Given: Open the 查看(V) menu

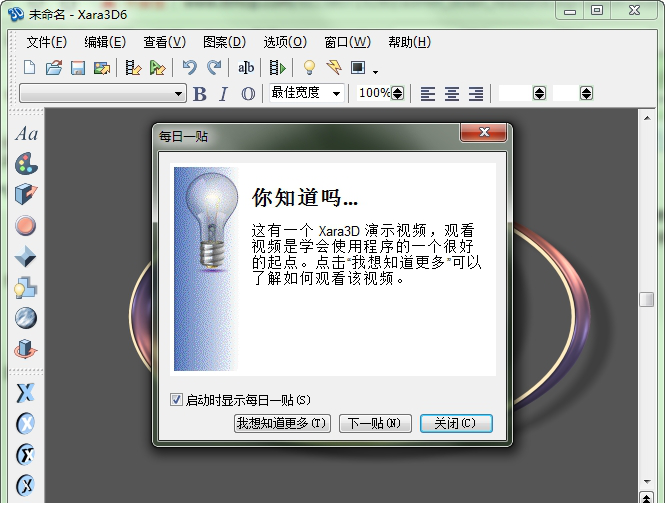Looking at the screenshot, I should click(165, 42).
